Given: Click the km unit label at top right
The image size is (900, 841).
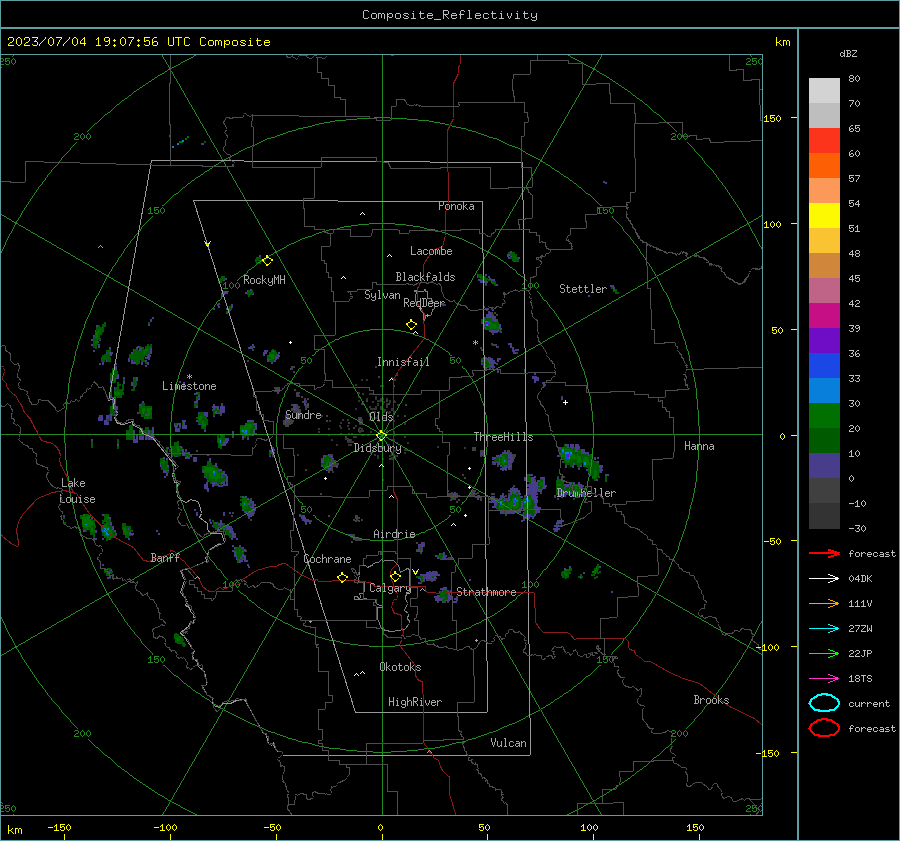Looking at the screenshot, I should point(782,42).
